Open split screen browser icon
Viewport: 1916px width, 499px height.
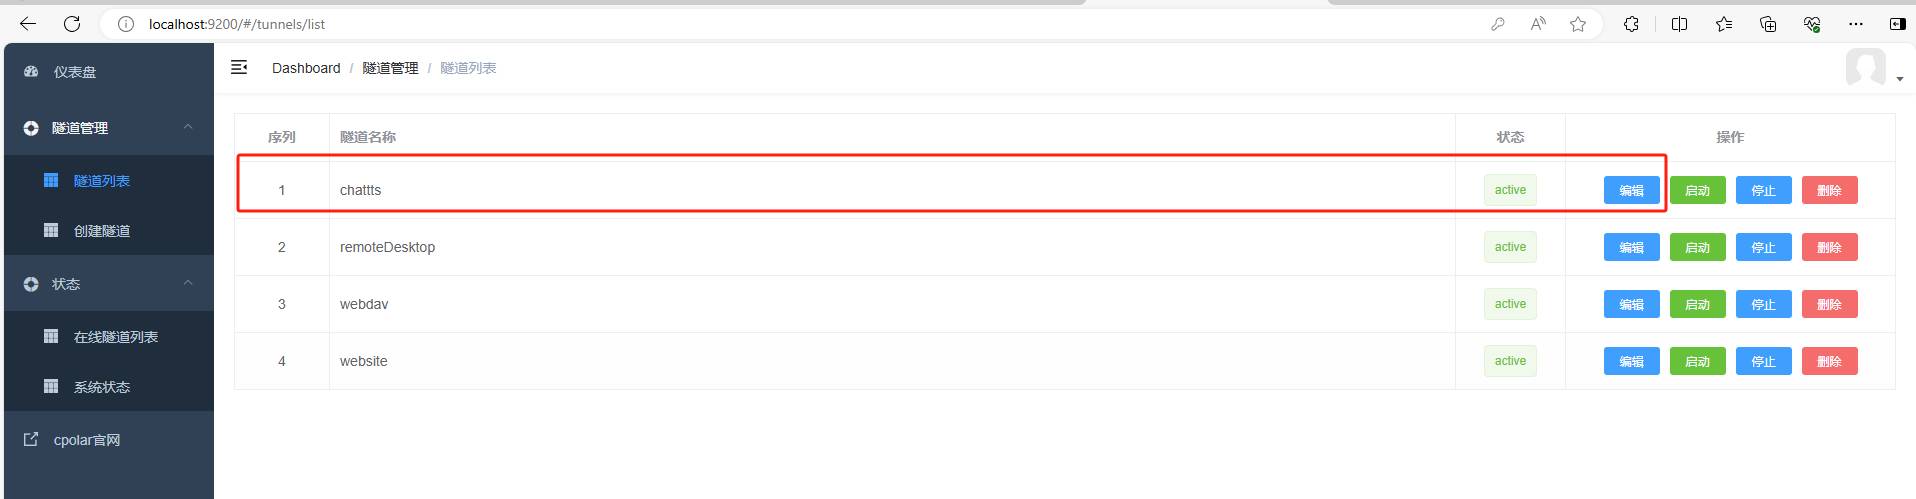1680,24
